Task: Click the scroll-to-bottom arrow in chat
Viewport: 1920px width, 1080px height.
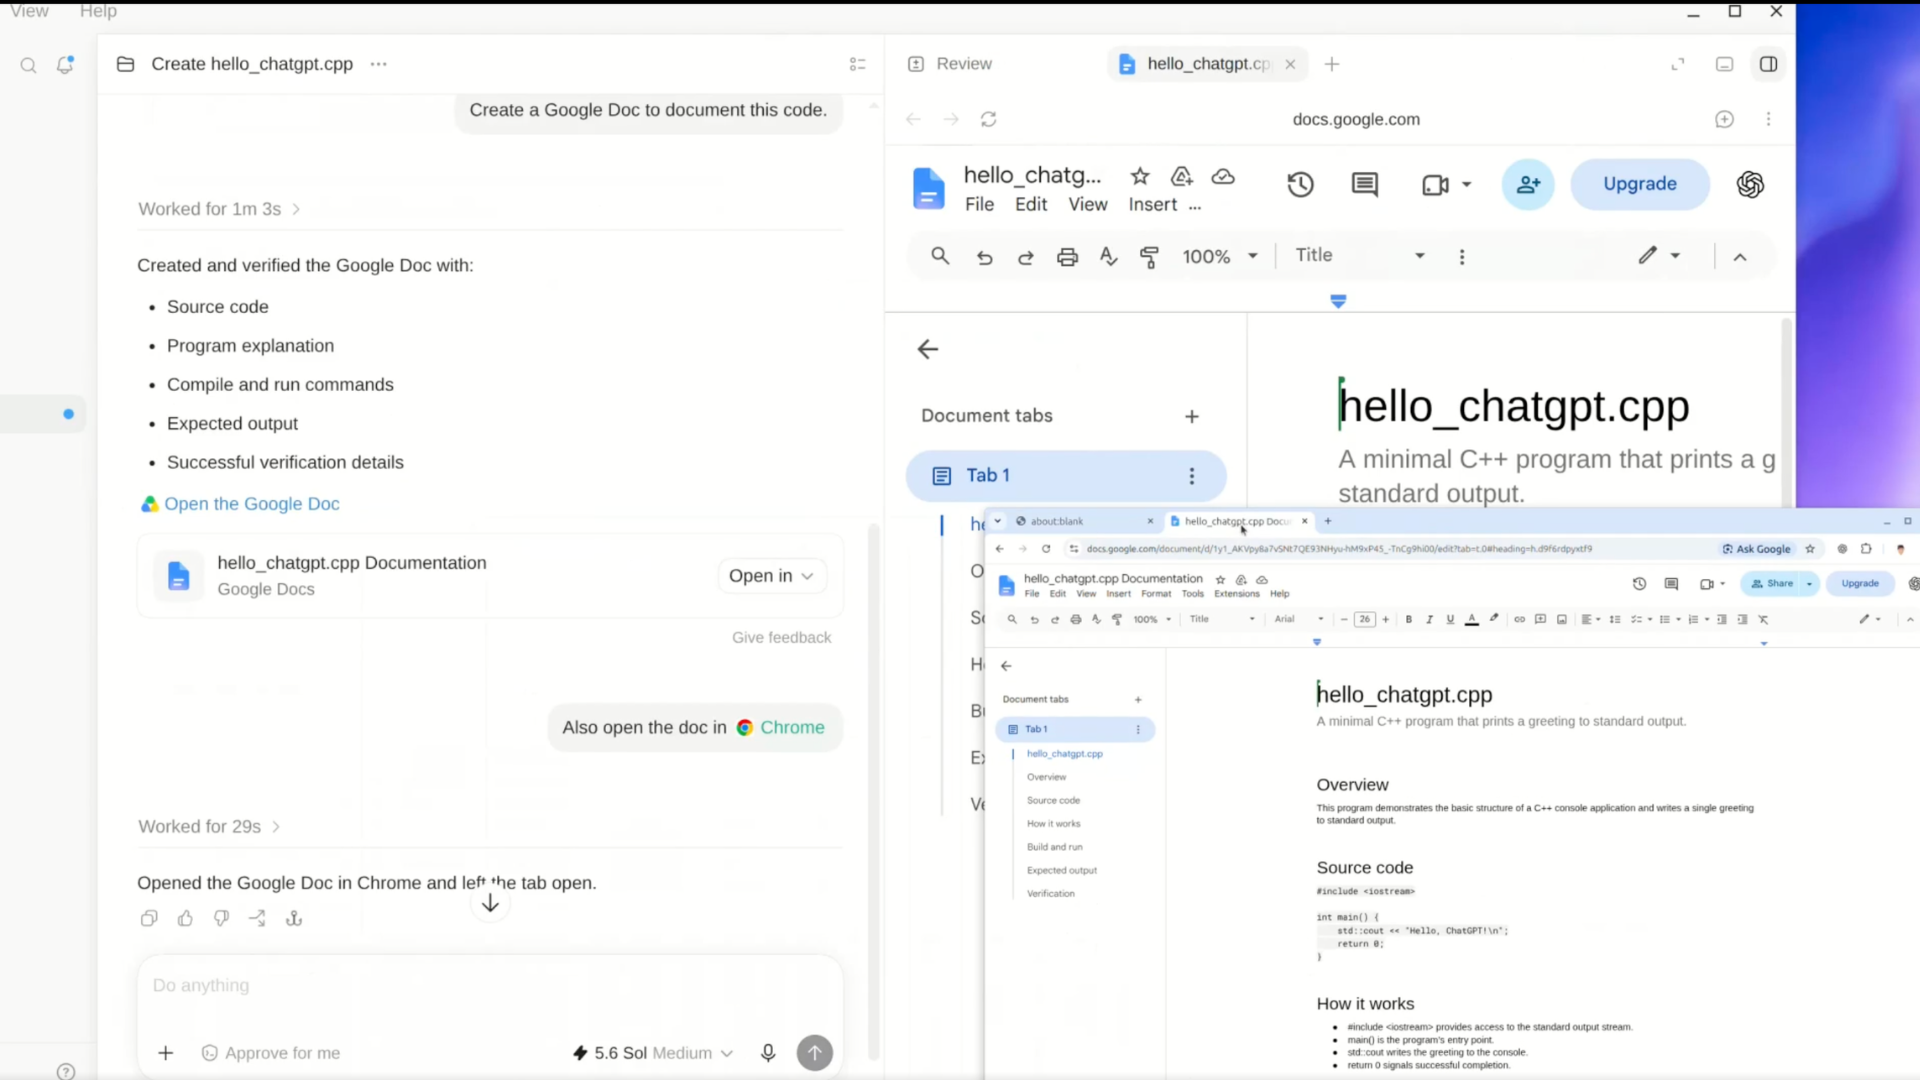Action: (x=490, y=903)
